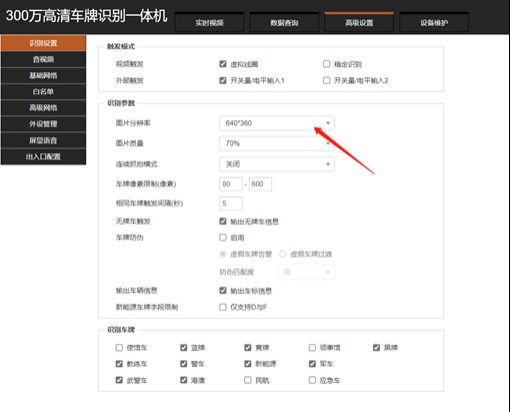Select 高级网络 in the sidebar
This screenshot has width=510, height=412.
pyautogui.click(x=43, y=108)
